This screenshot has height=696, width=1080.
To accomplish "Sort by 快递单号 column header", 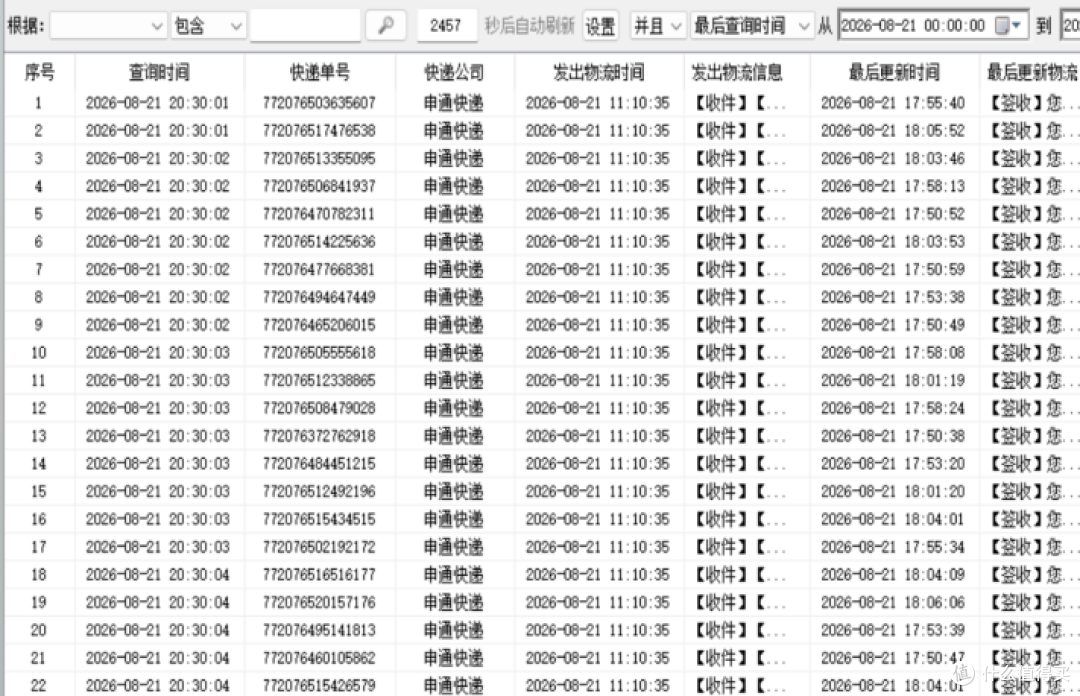I will pyautogui.click(x=320, y=72).
